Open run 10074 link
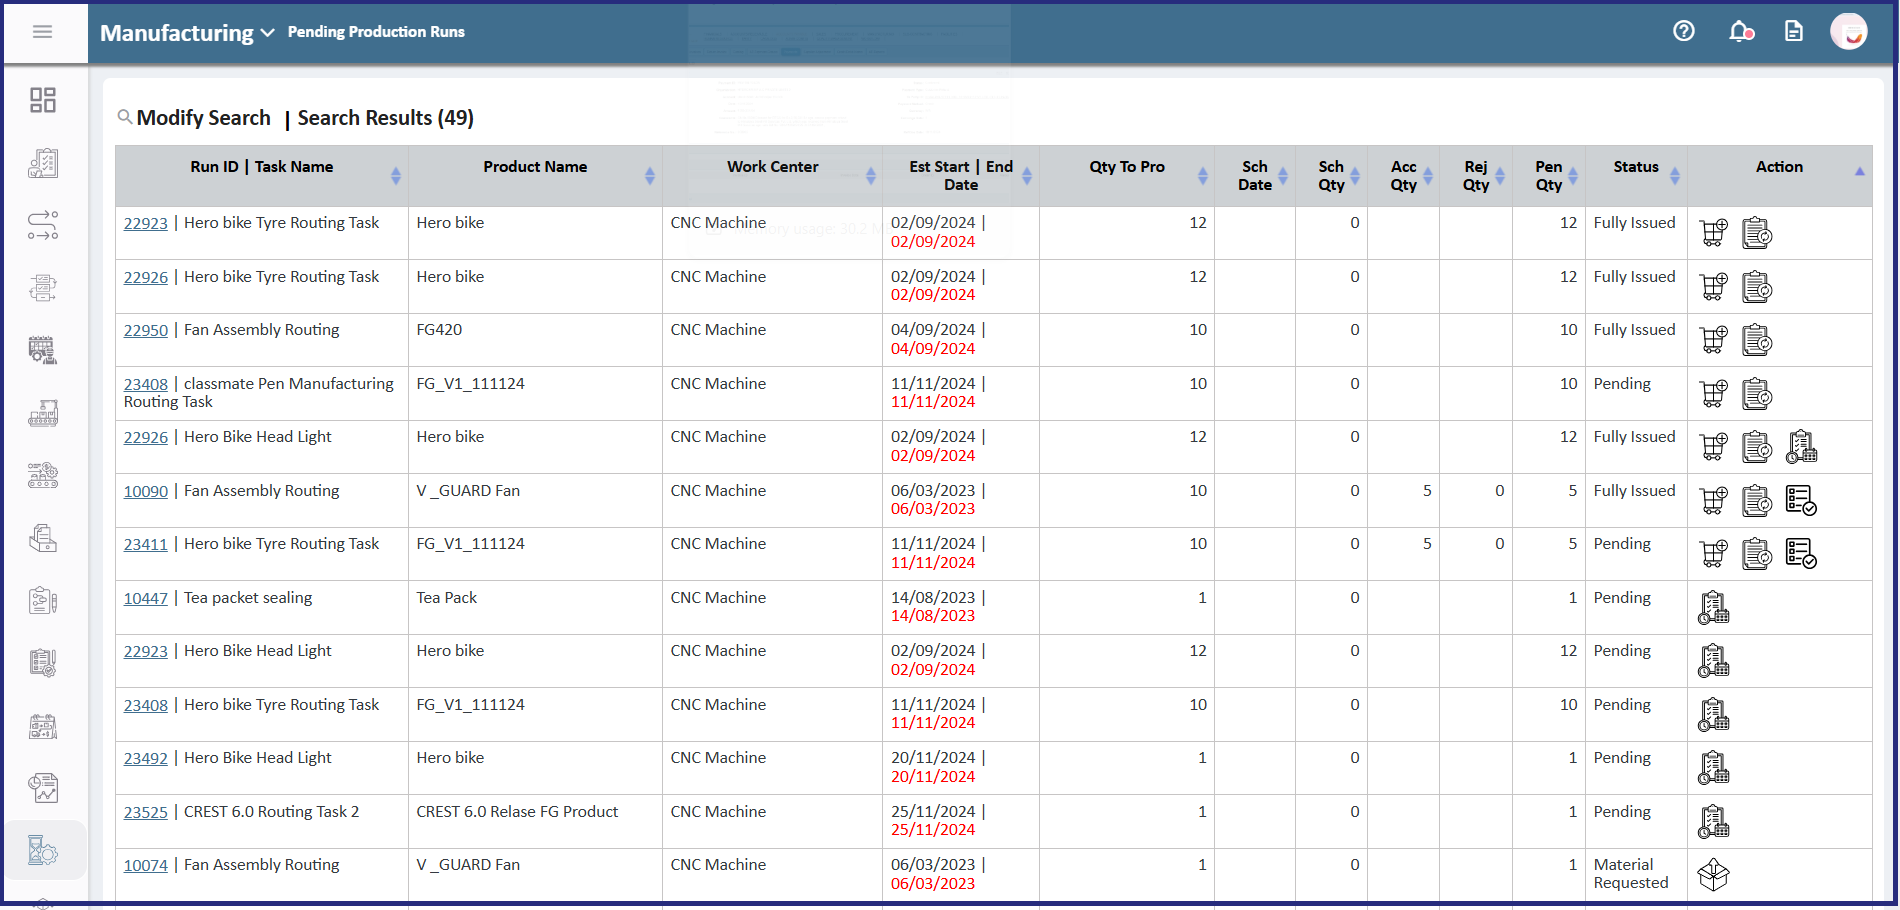Viewport: 1900px width, 910px height. click(x=146, y=865)
